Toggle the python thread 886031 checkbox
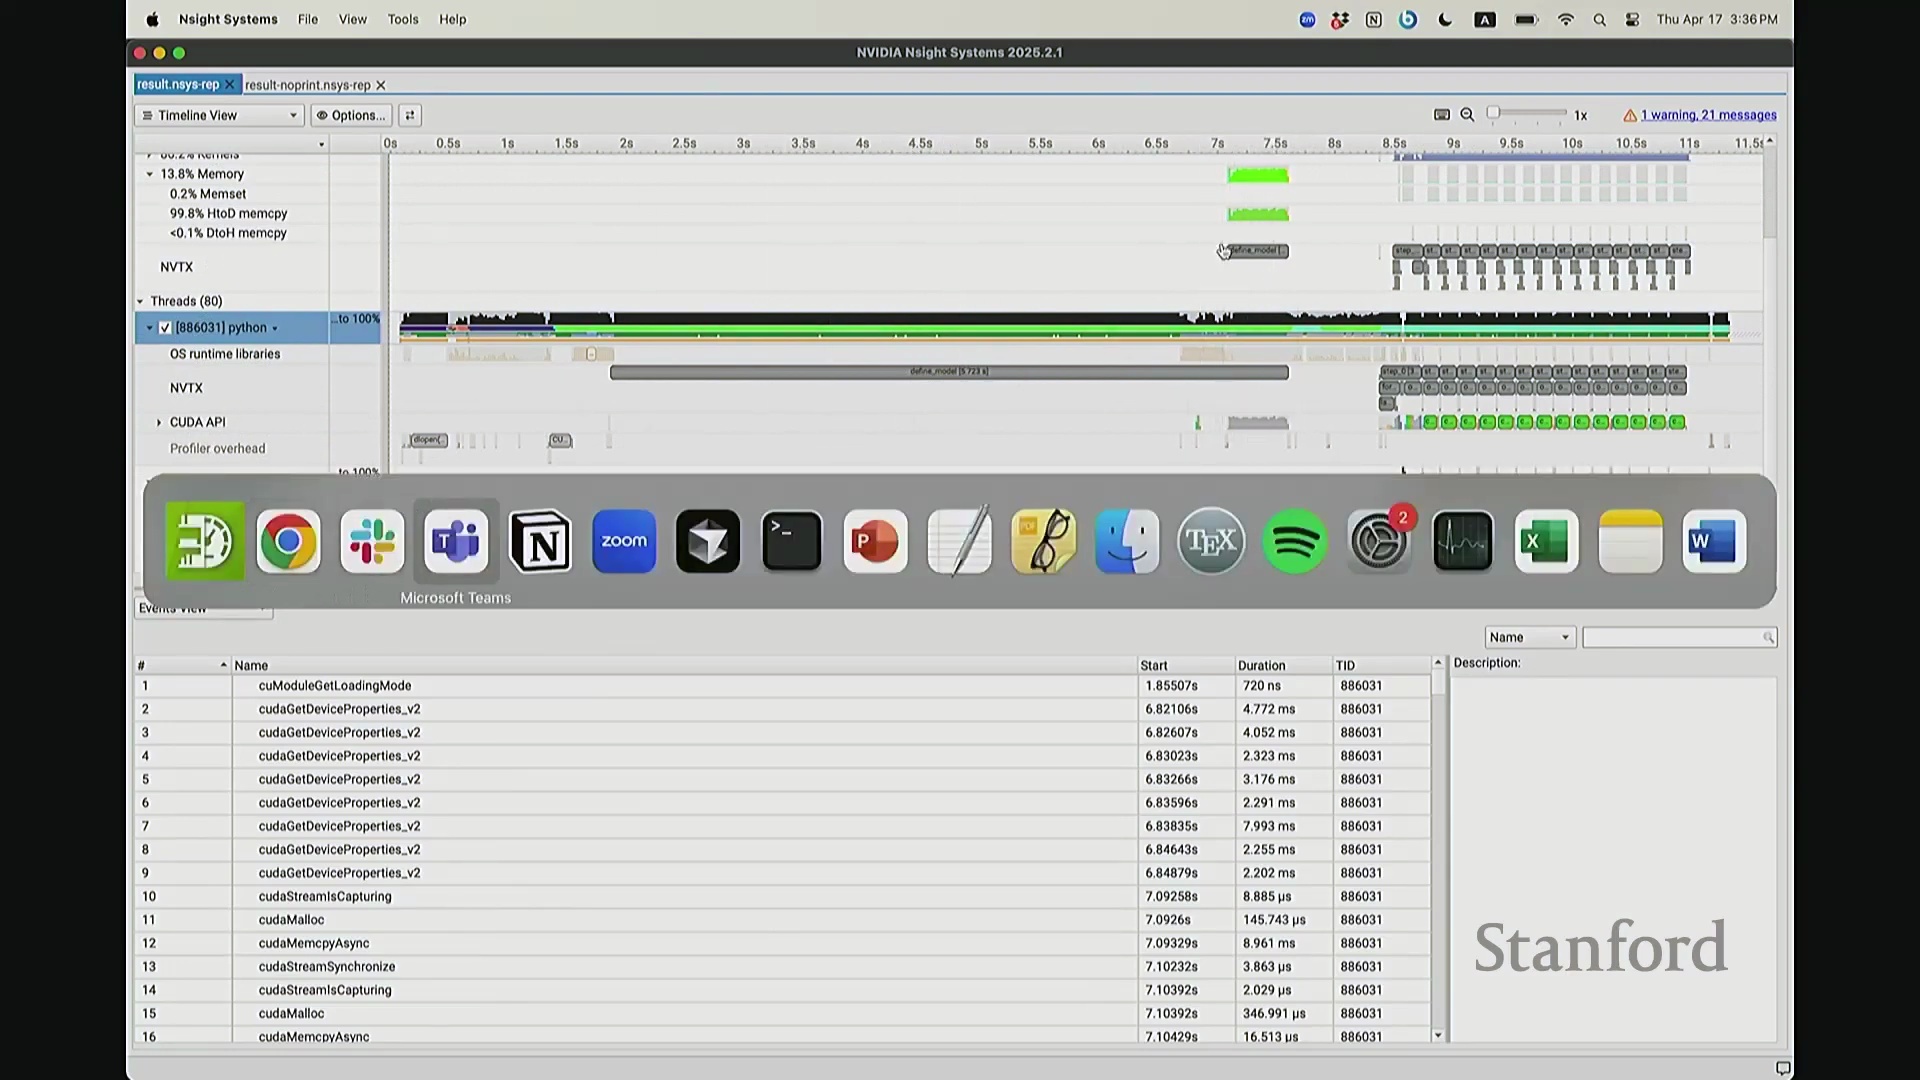 166,328
